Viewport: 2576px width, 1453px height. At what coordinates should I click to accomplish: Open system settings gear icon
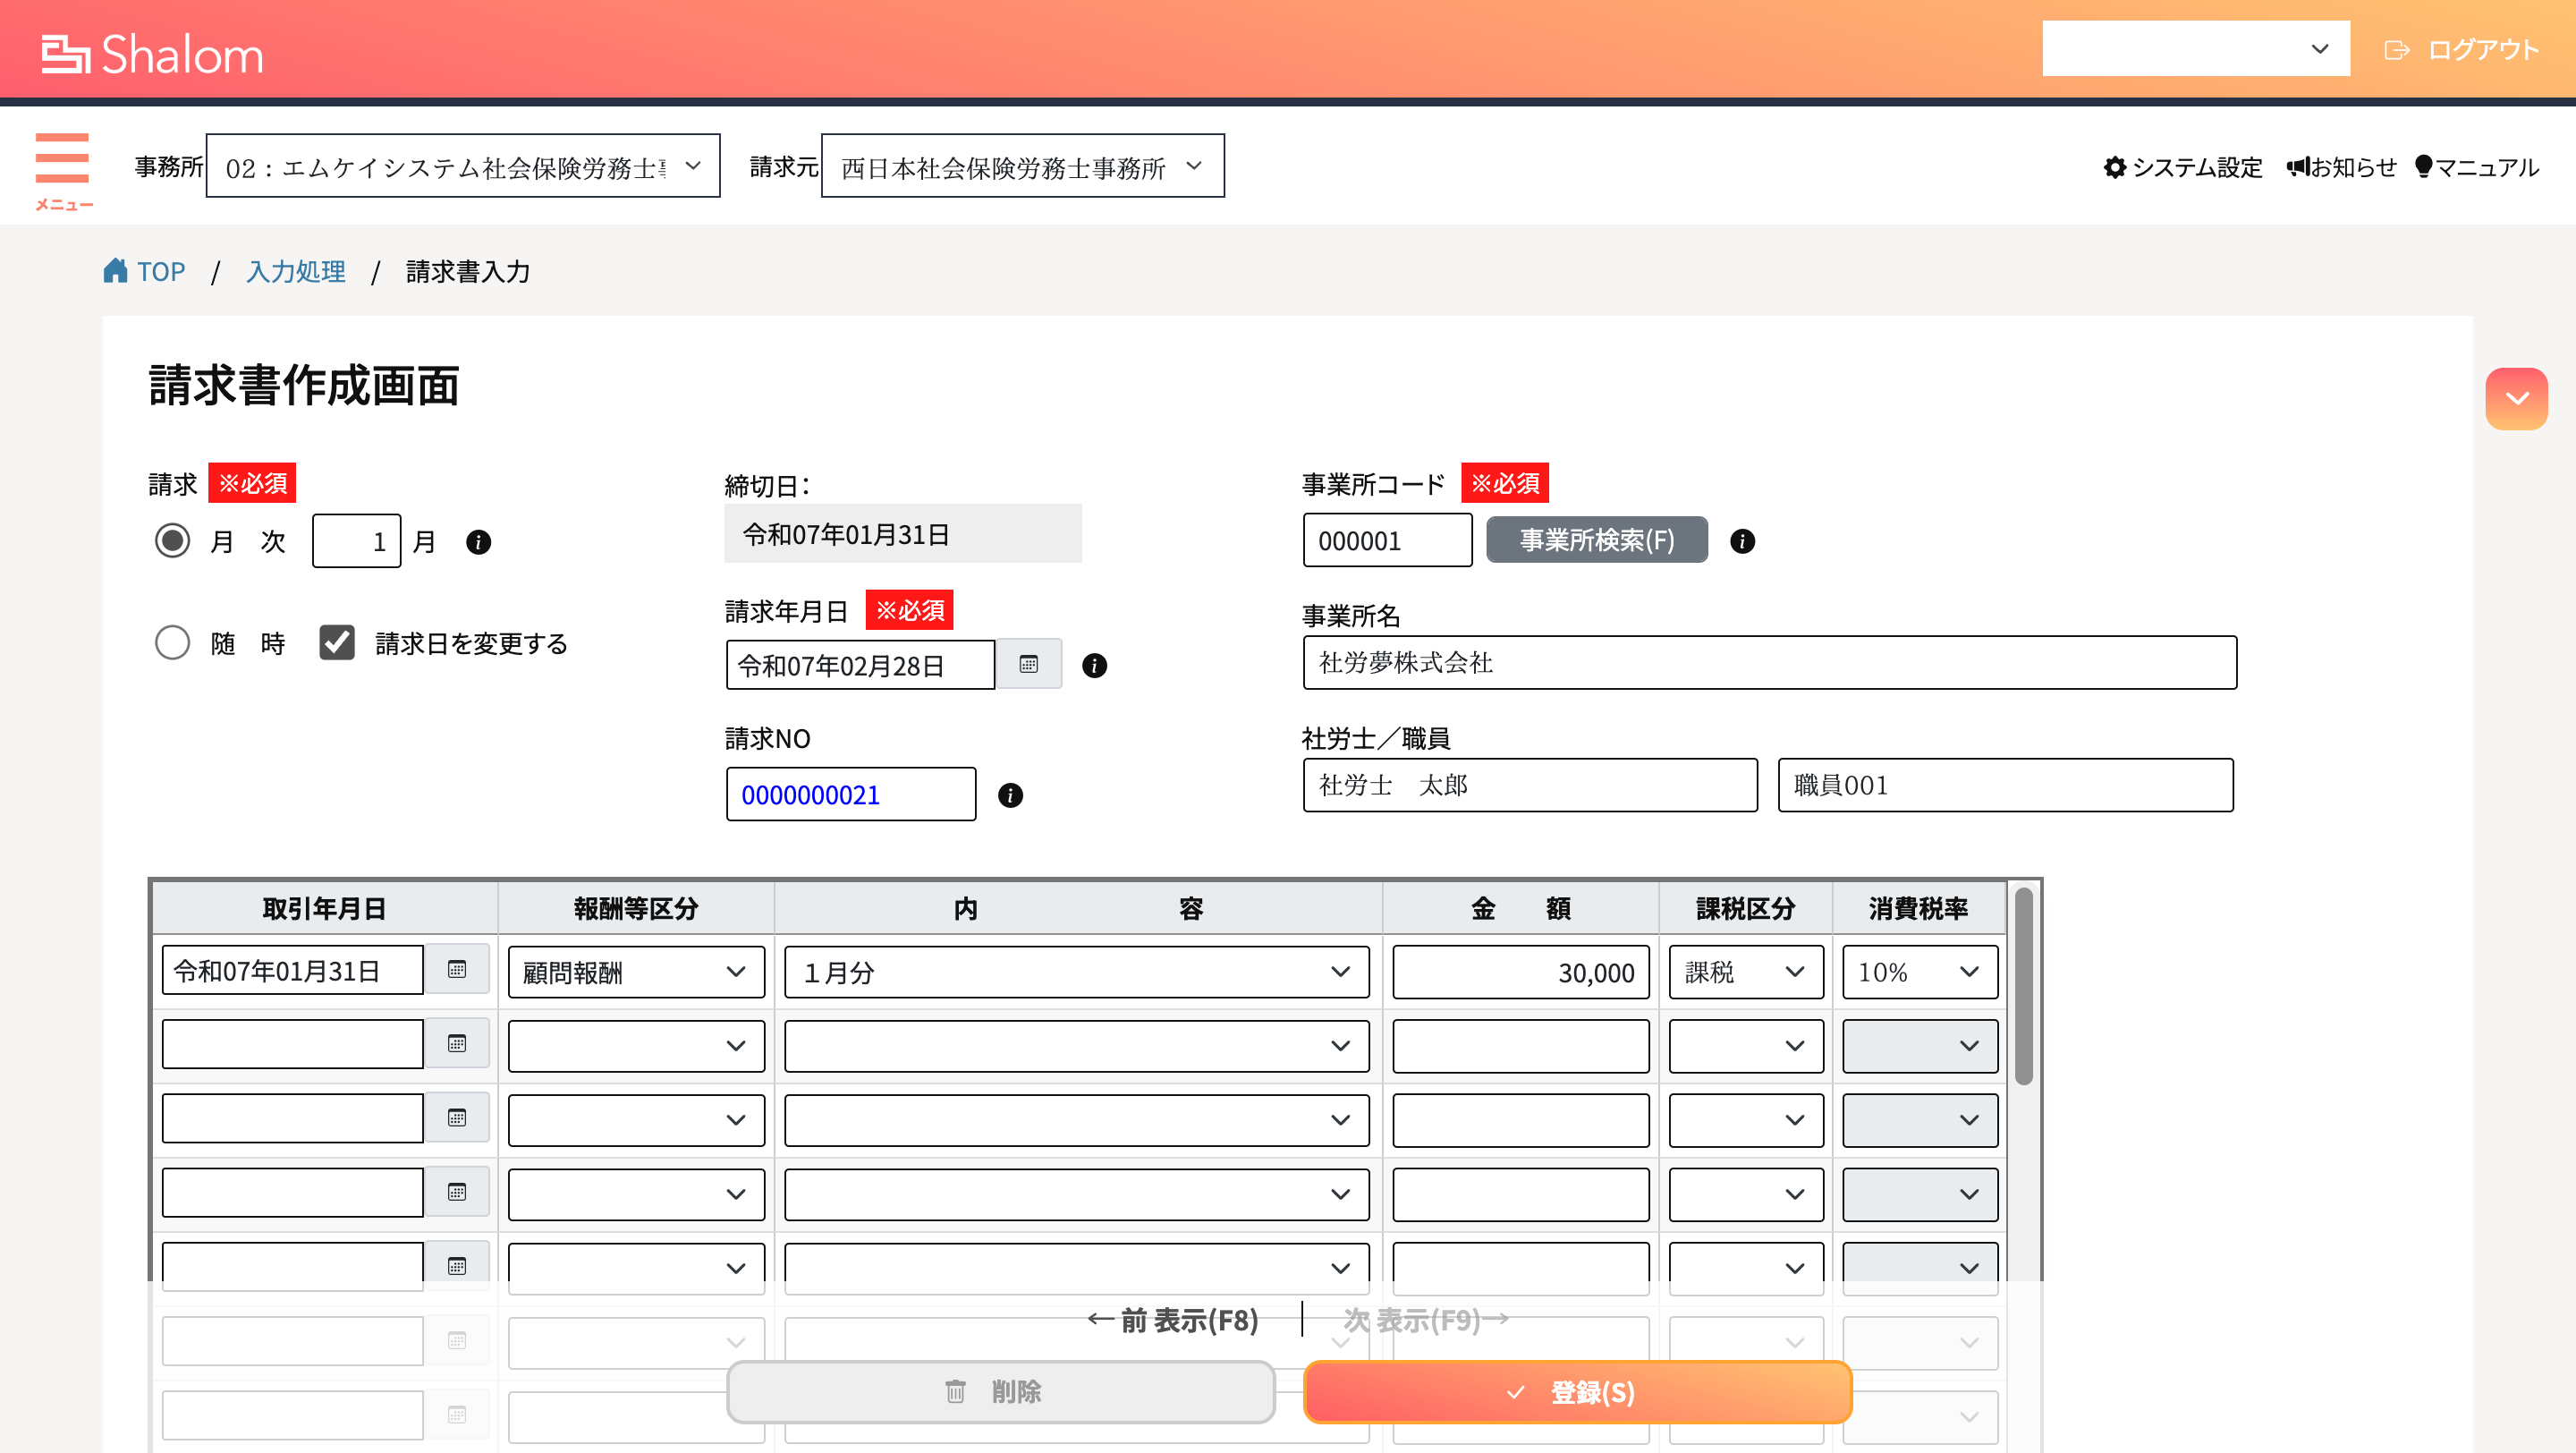pyautogui.click(x=2114, y=167)
